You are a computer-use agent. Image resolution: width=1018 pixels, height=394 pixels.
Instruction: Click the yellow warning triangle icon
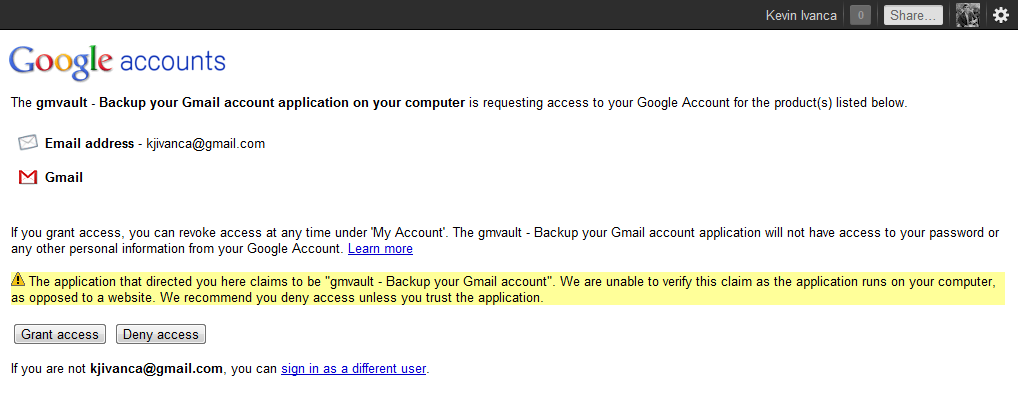click(x=18, y=280)
